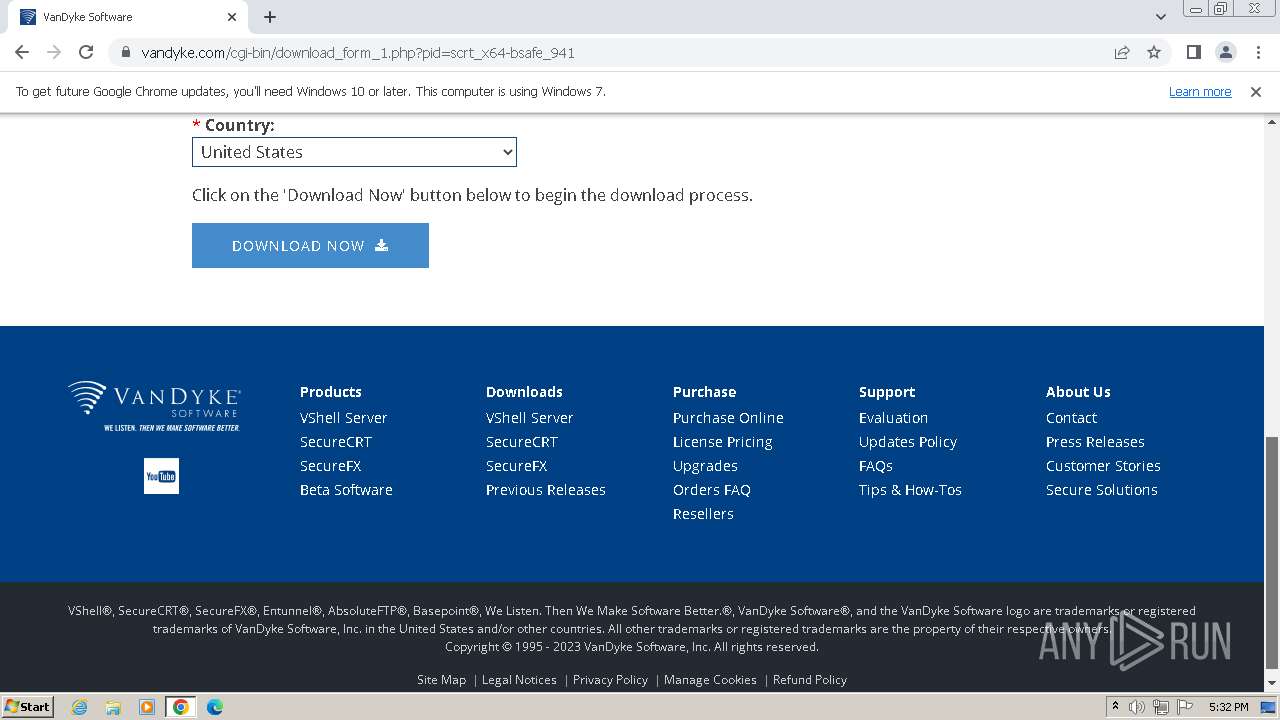Open the Secure Solutions link
The width and height of the screenshot is (1280, 720).
pos(1101,490)
